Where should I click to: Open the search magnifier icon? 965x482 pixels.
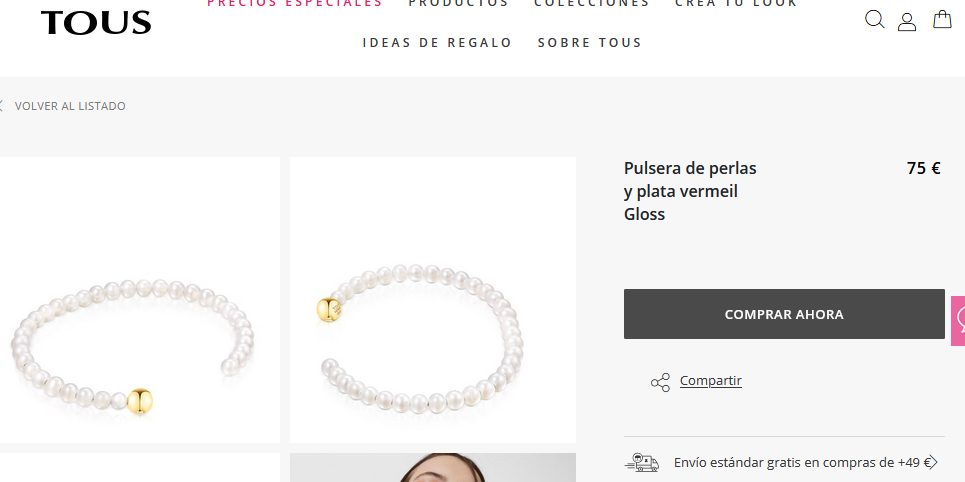875,20
